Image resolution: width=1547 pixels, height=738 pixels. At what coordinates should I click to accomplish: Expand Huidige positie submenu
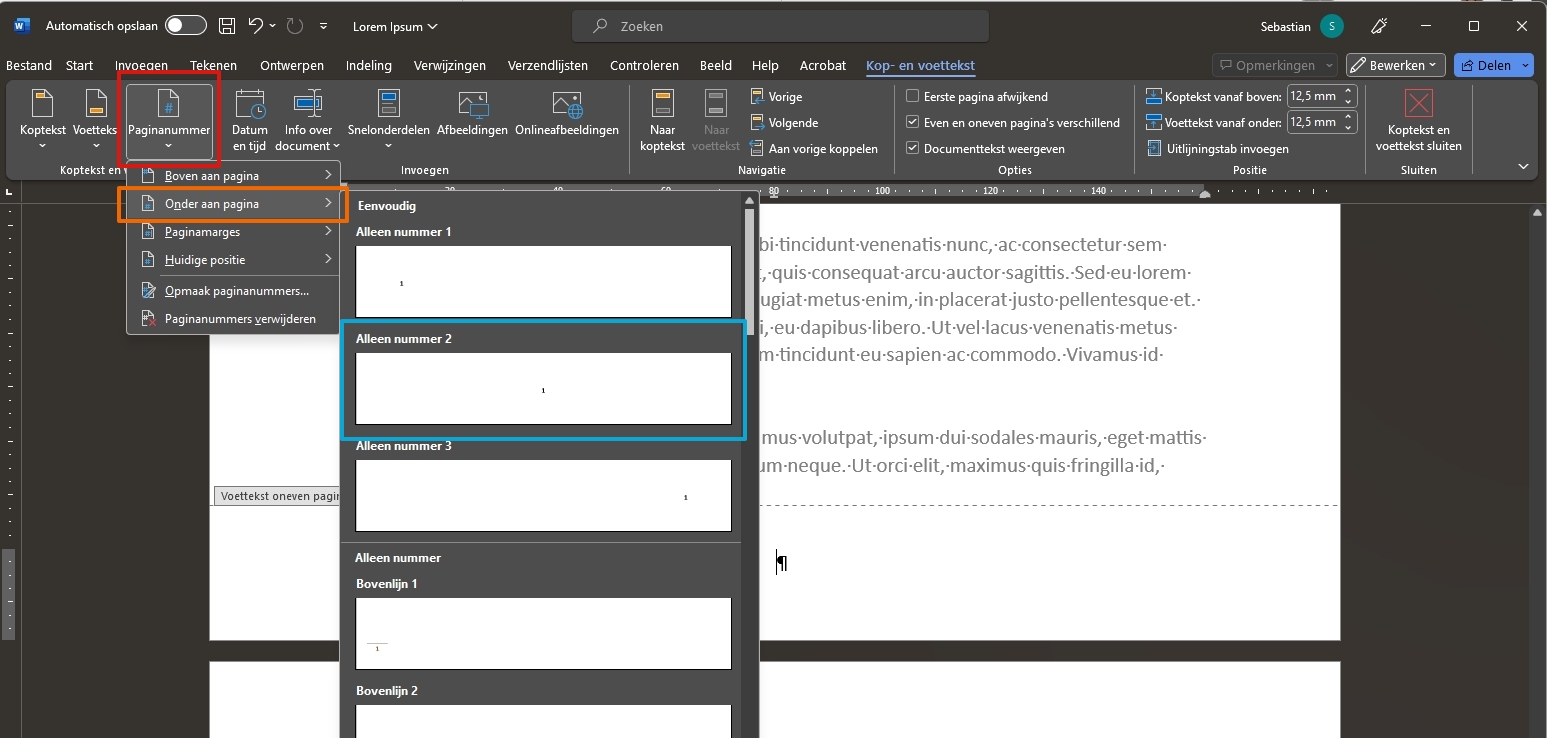(x=234, y=260)
